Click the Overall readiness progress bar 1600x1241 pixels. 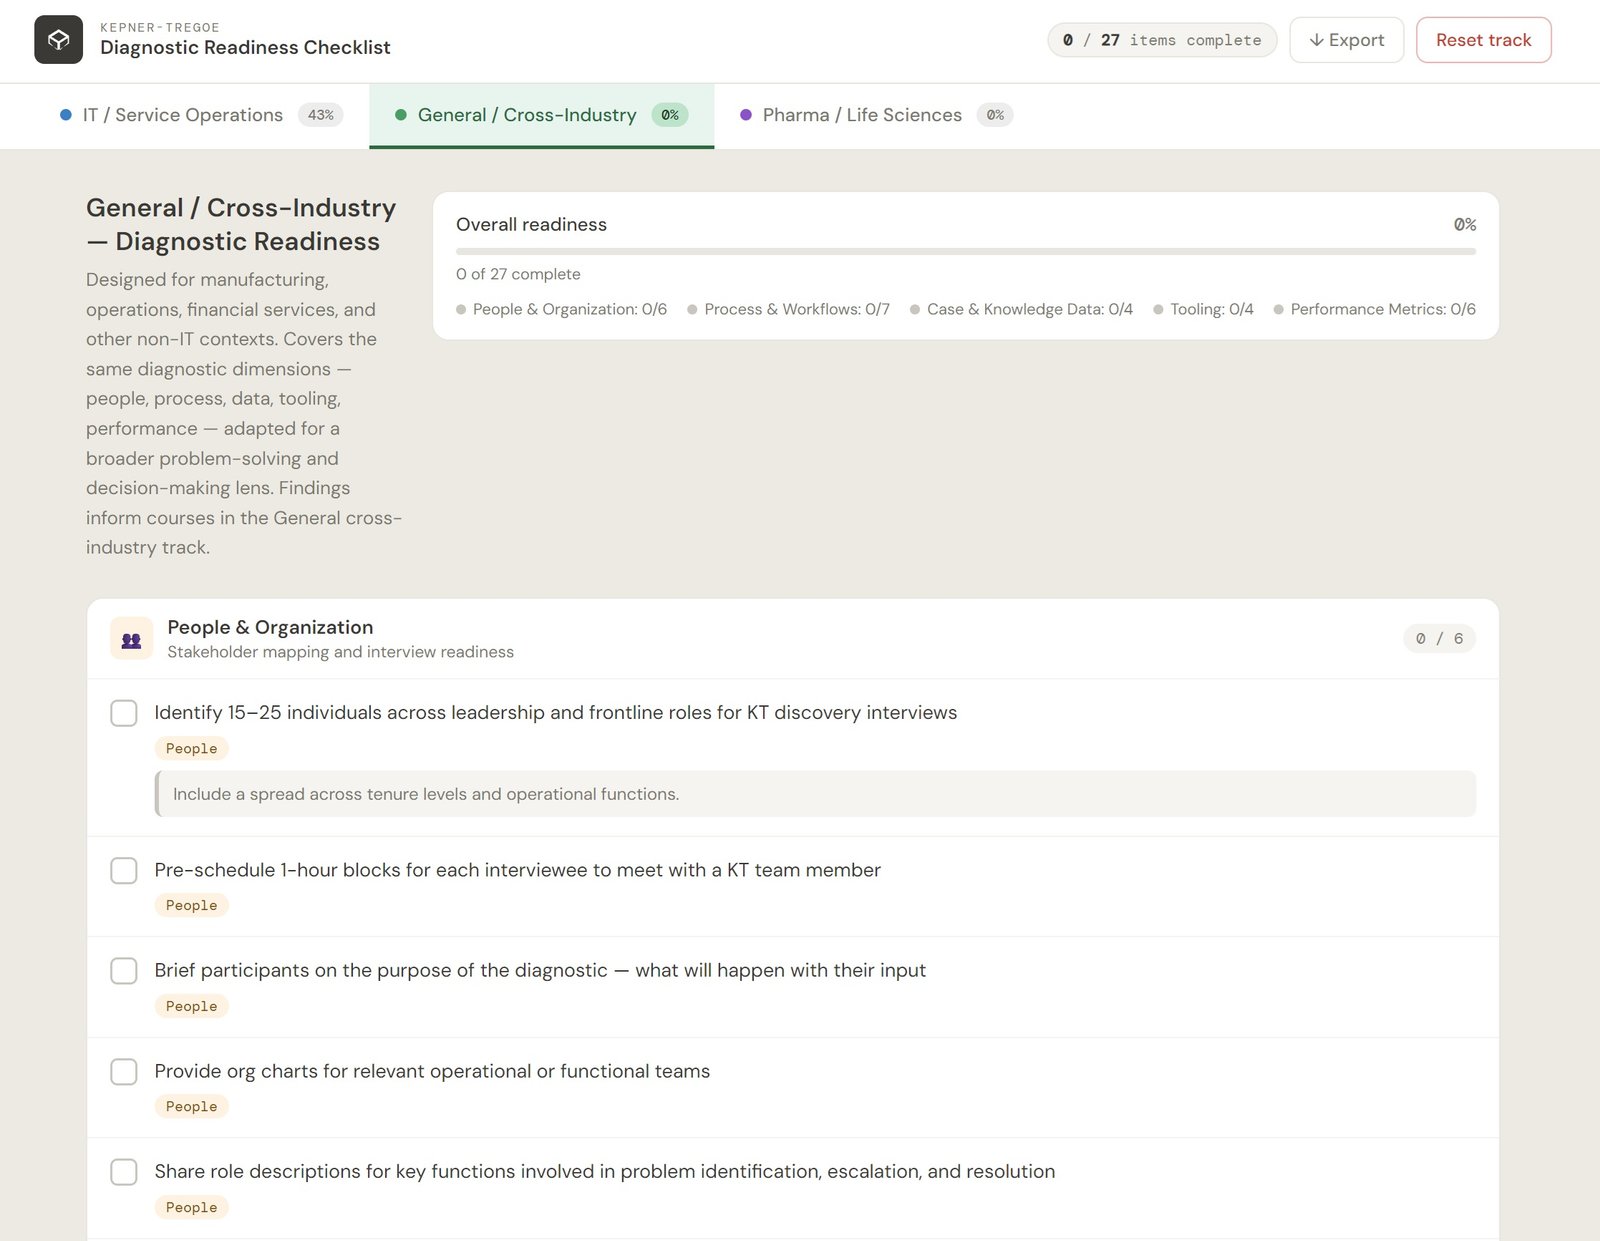966,251
